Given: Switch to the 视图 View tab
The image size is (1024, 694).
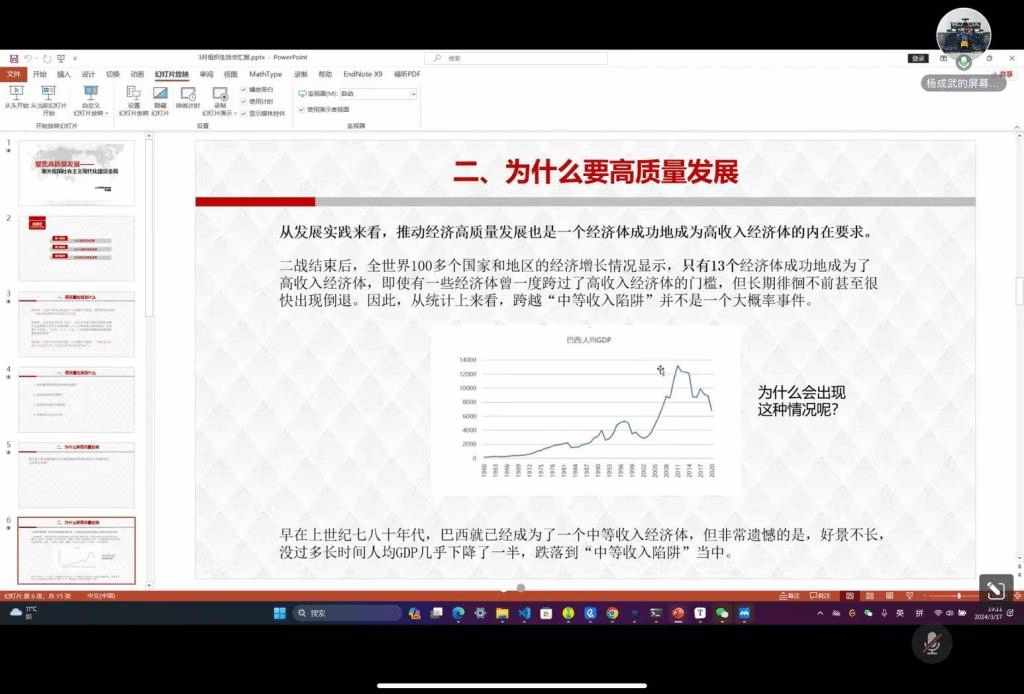Looking at the screenshot, I should point(231,74).
